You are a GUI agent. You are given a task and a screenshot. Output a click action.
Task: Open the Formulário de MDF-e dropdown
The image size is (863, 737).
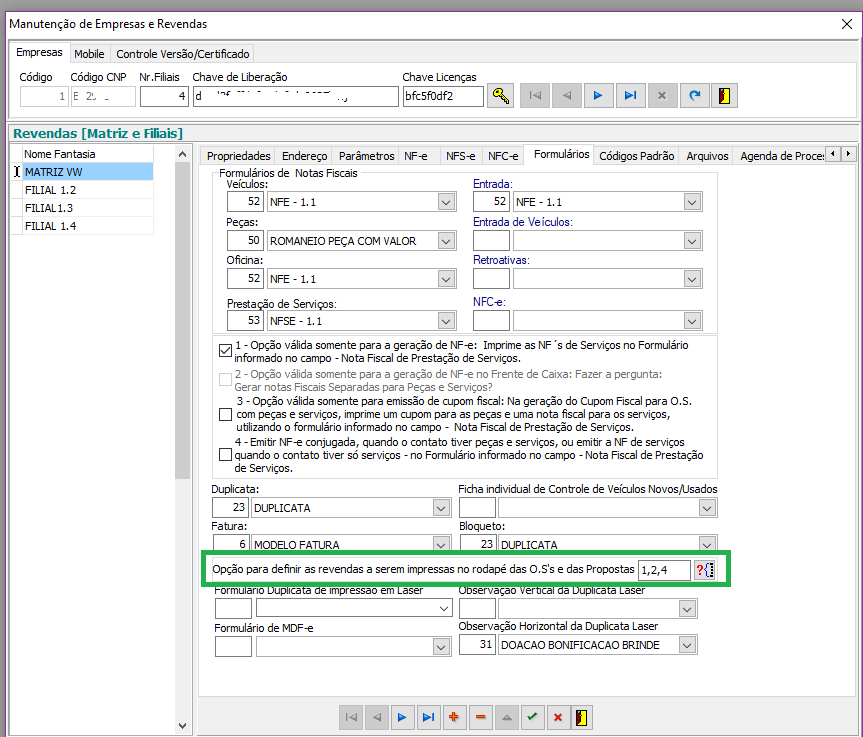pyautogui.click(x=441, y=646)
